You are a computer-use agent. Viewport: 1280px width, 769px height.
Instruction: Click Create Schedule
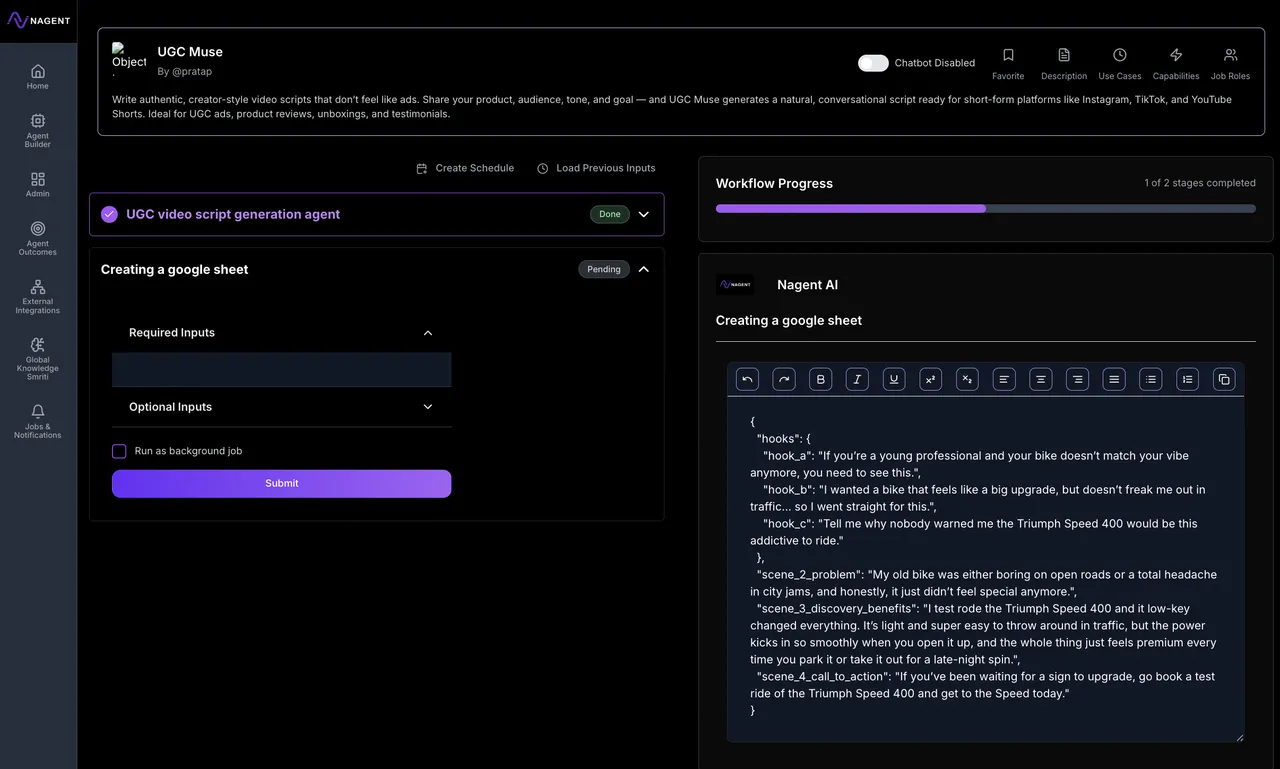coord(465,168)
